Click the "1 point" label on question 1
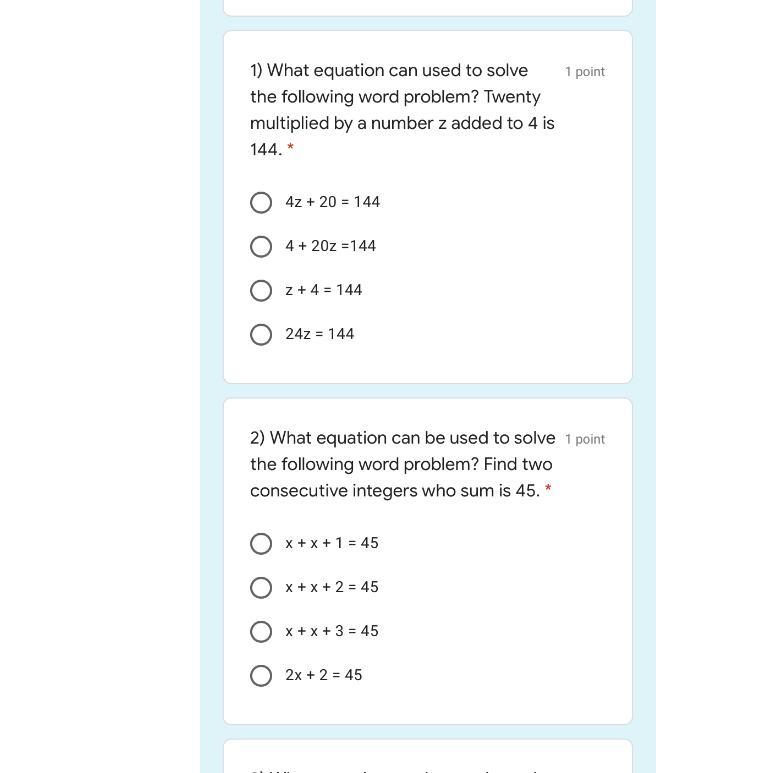 584,72
